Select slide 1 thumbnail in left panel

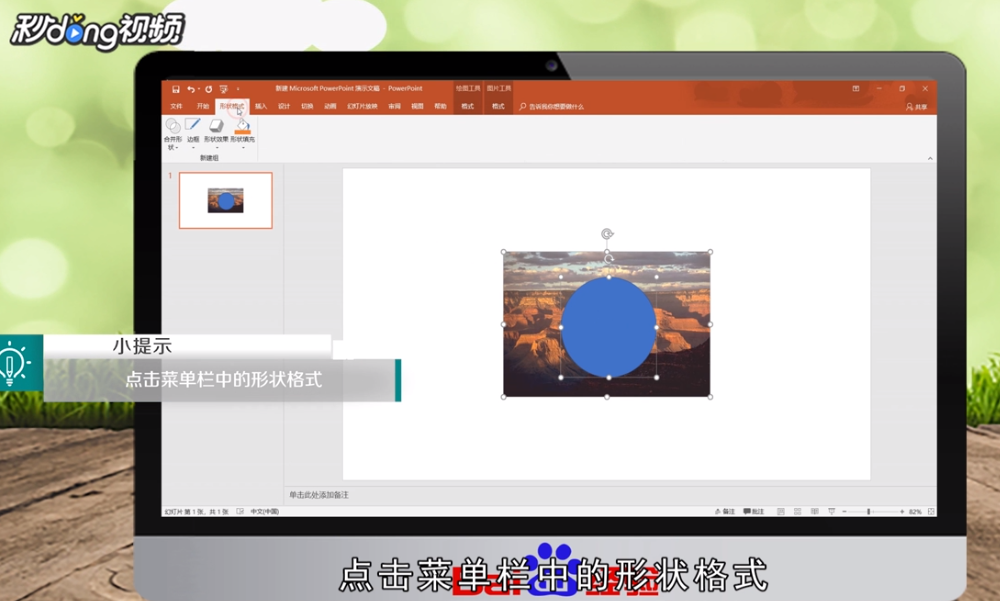(x=225, y=199)
